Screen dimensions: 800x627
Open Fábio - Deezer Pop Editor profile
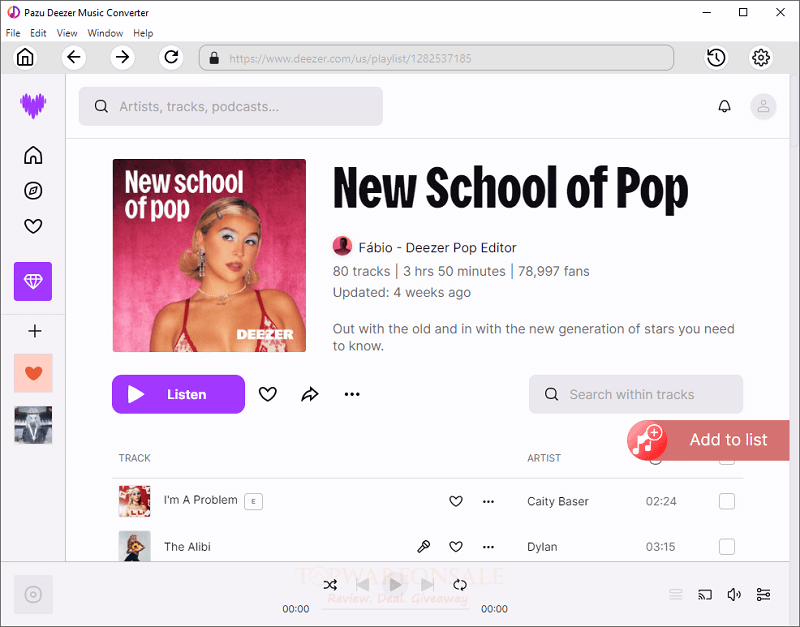click(x=437, y=247)
